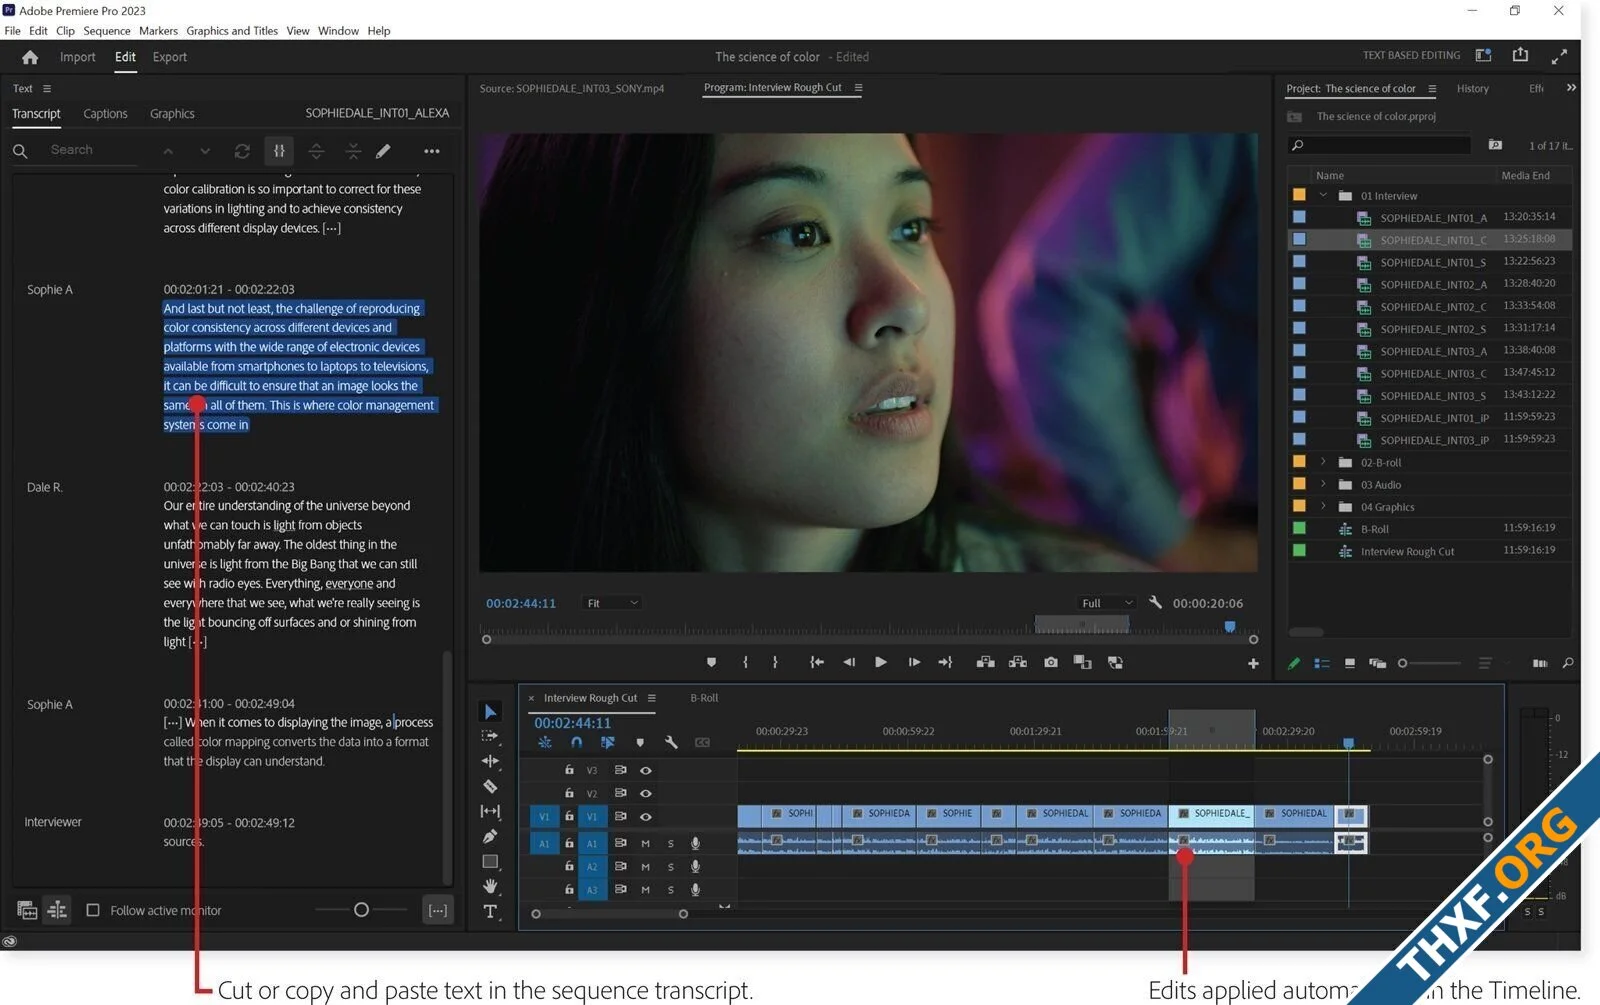
Task: Open timeline settings with the wrench icon
Action: [x=671, y=742]
